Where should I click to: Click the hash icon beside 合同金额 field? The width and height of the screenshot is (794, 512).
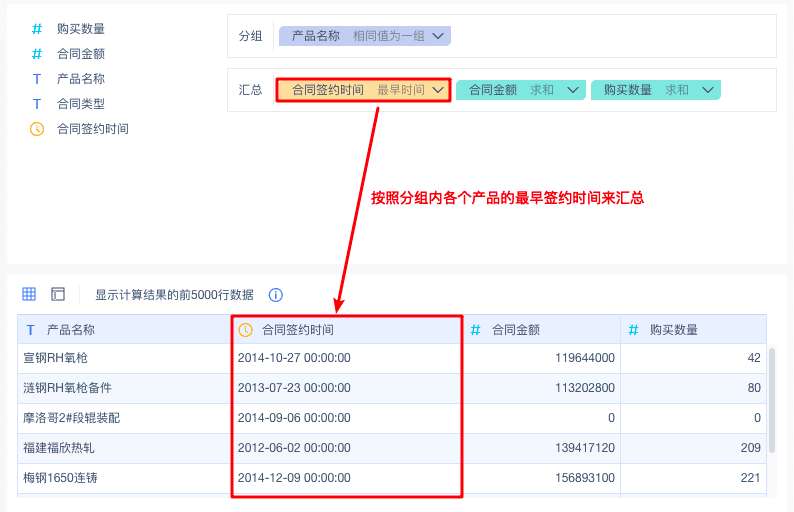pos(37,54)
